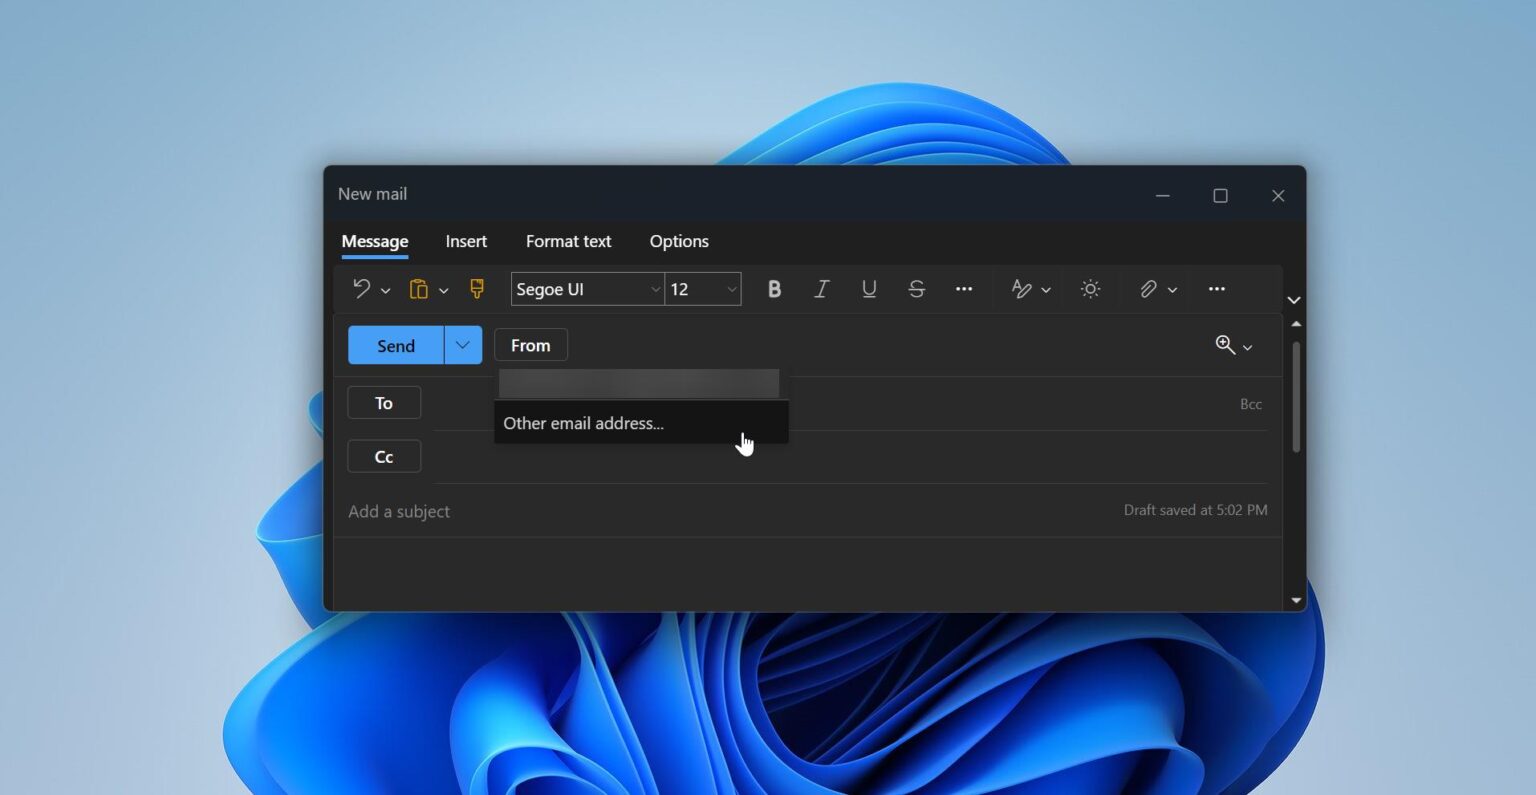1536x795 pixels.
Task: Open the Format text tab
Action: click(568, 241)
